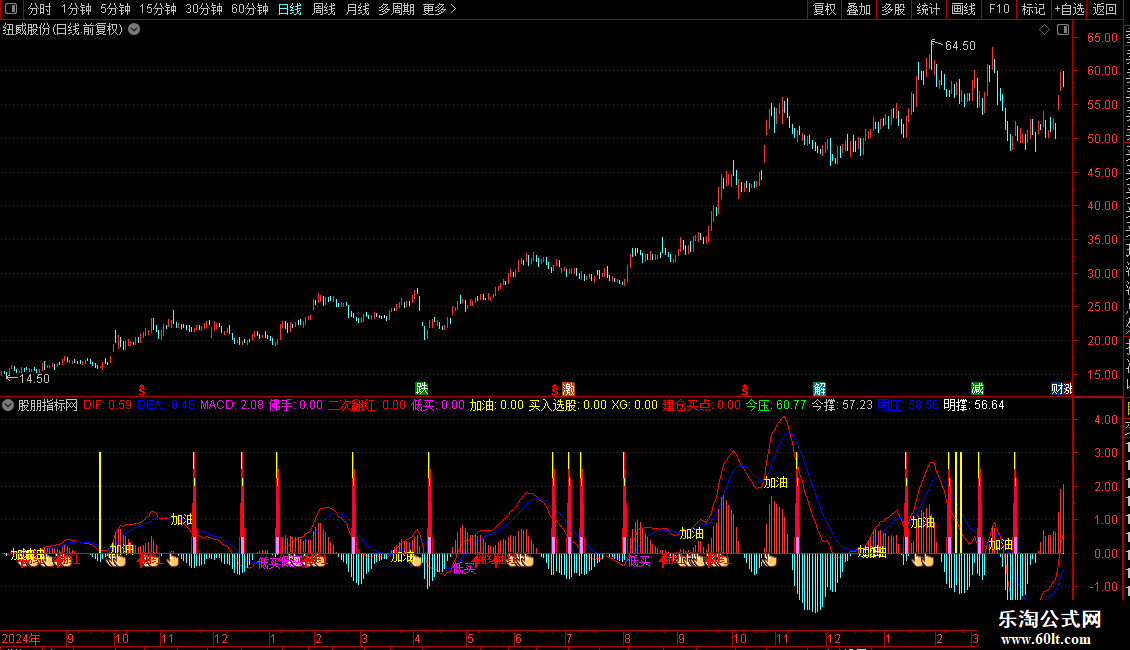Select the 1分钟 period tab
1130x650 pixels.
pos(76,9)
